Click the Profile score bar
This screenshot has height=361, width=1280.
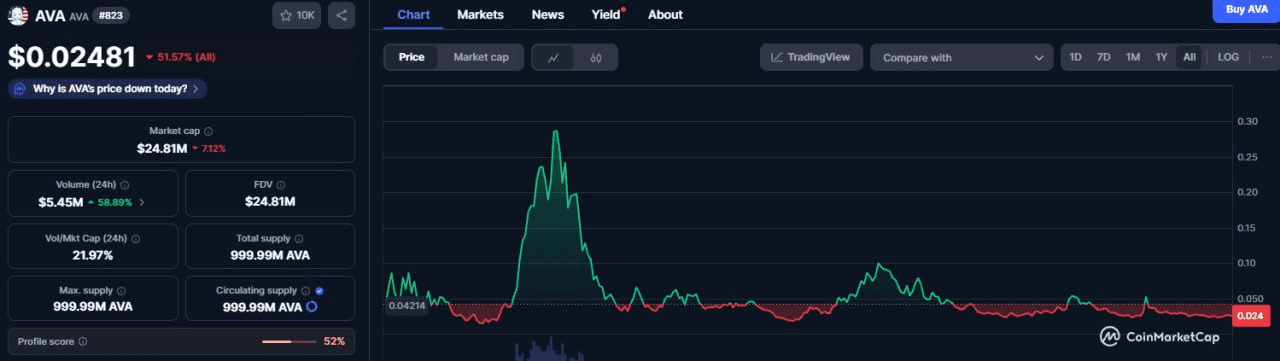click(290, 342)
